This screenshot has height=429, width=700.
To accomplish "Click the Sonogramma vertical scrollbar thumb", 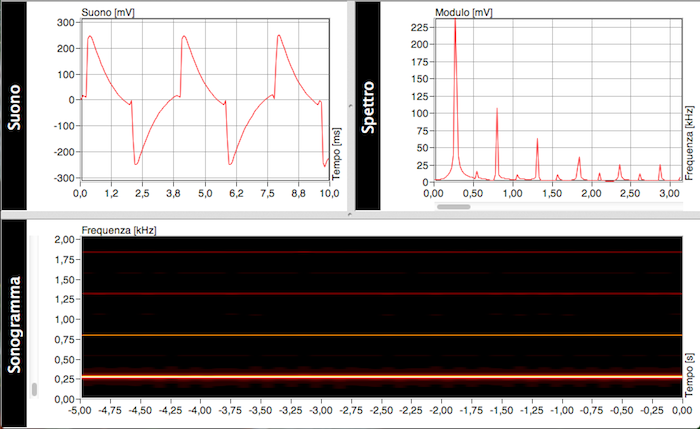I will tap(34, 389).
